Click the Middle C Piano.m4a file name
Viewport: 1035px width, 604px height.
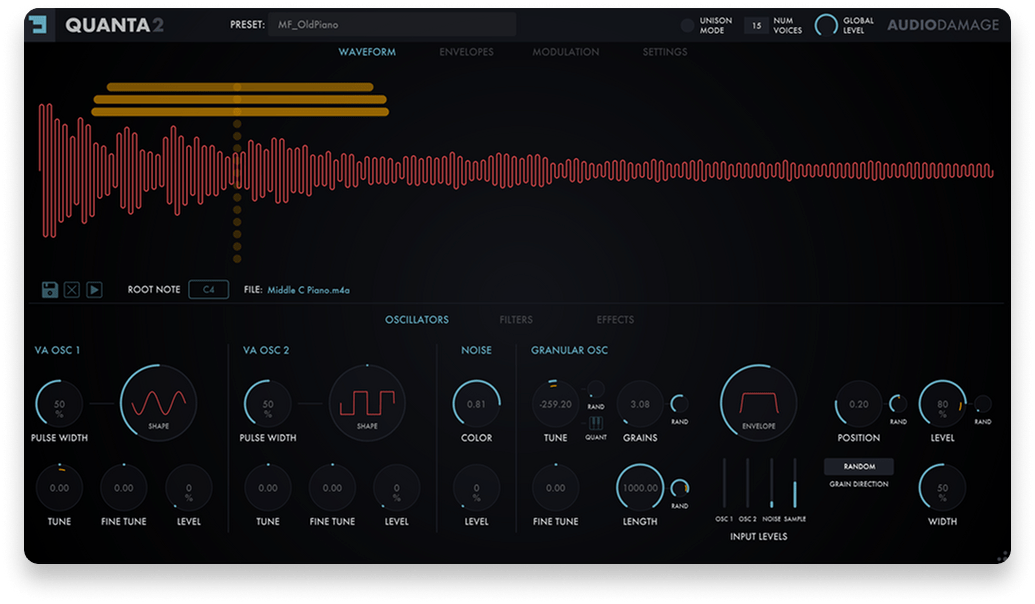309,290
